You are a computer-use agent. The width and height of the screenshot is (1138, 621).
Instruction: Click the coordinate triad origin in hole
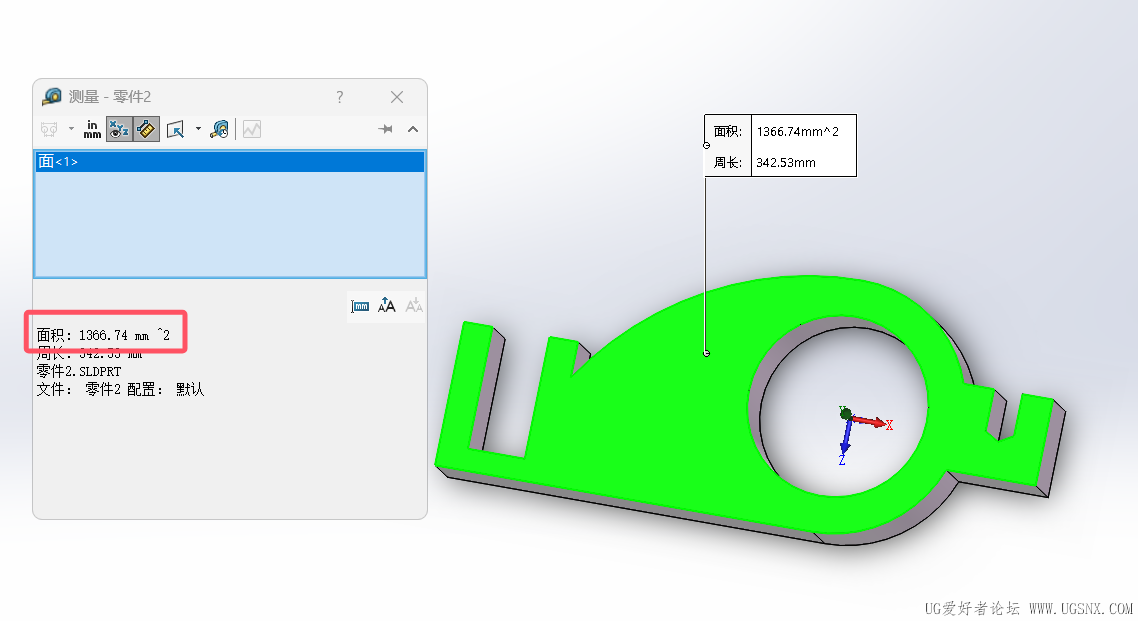pos(846,414)
